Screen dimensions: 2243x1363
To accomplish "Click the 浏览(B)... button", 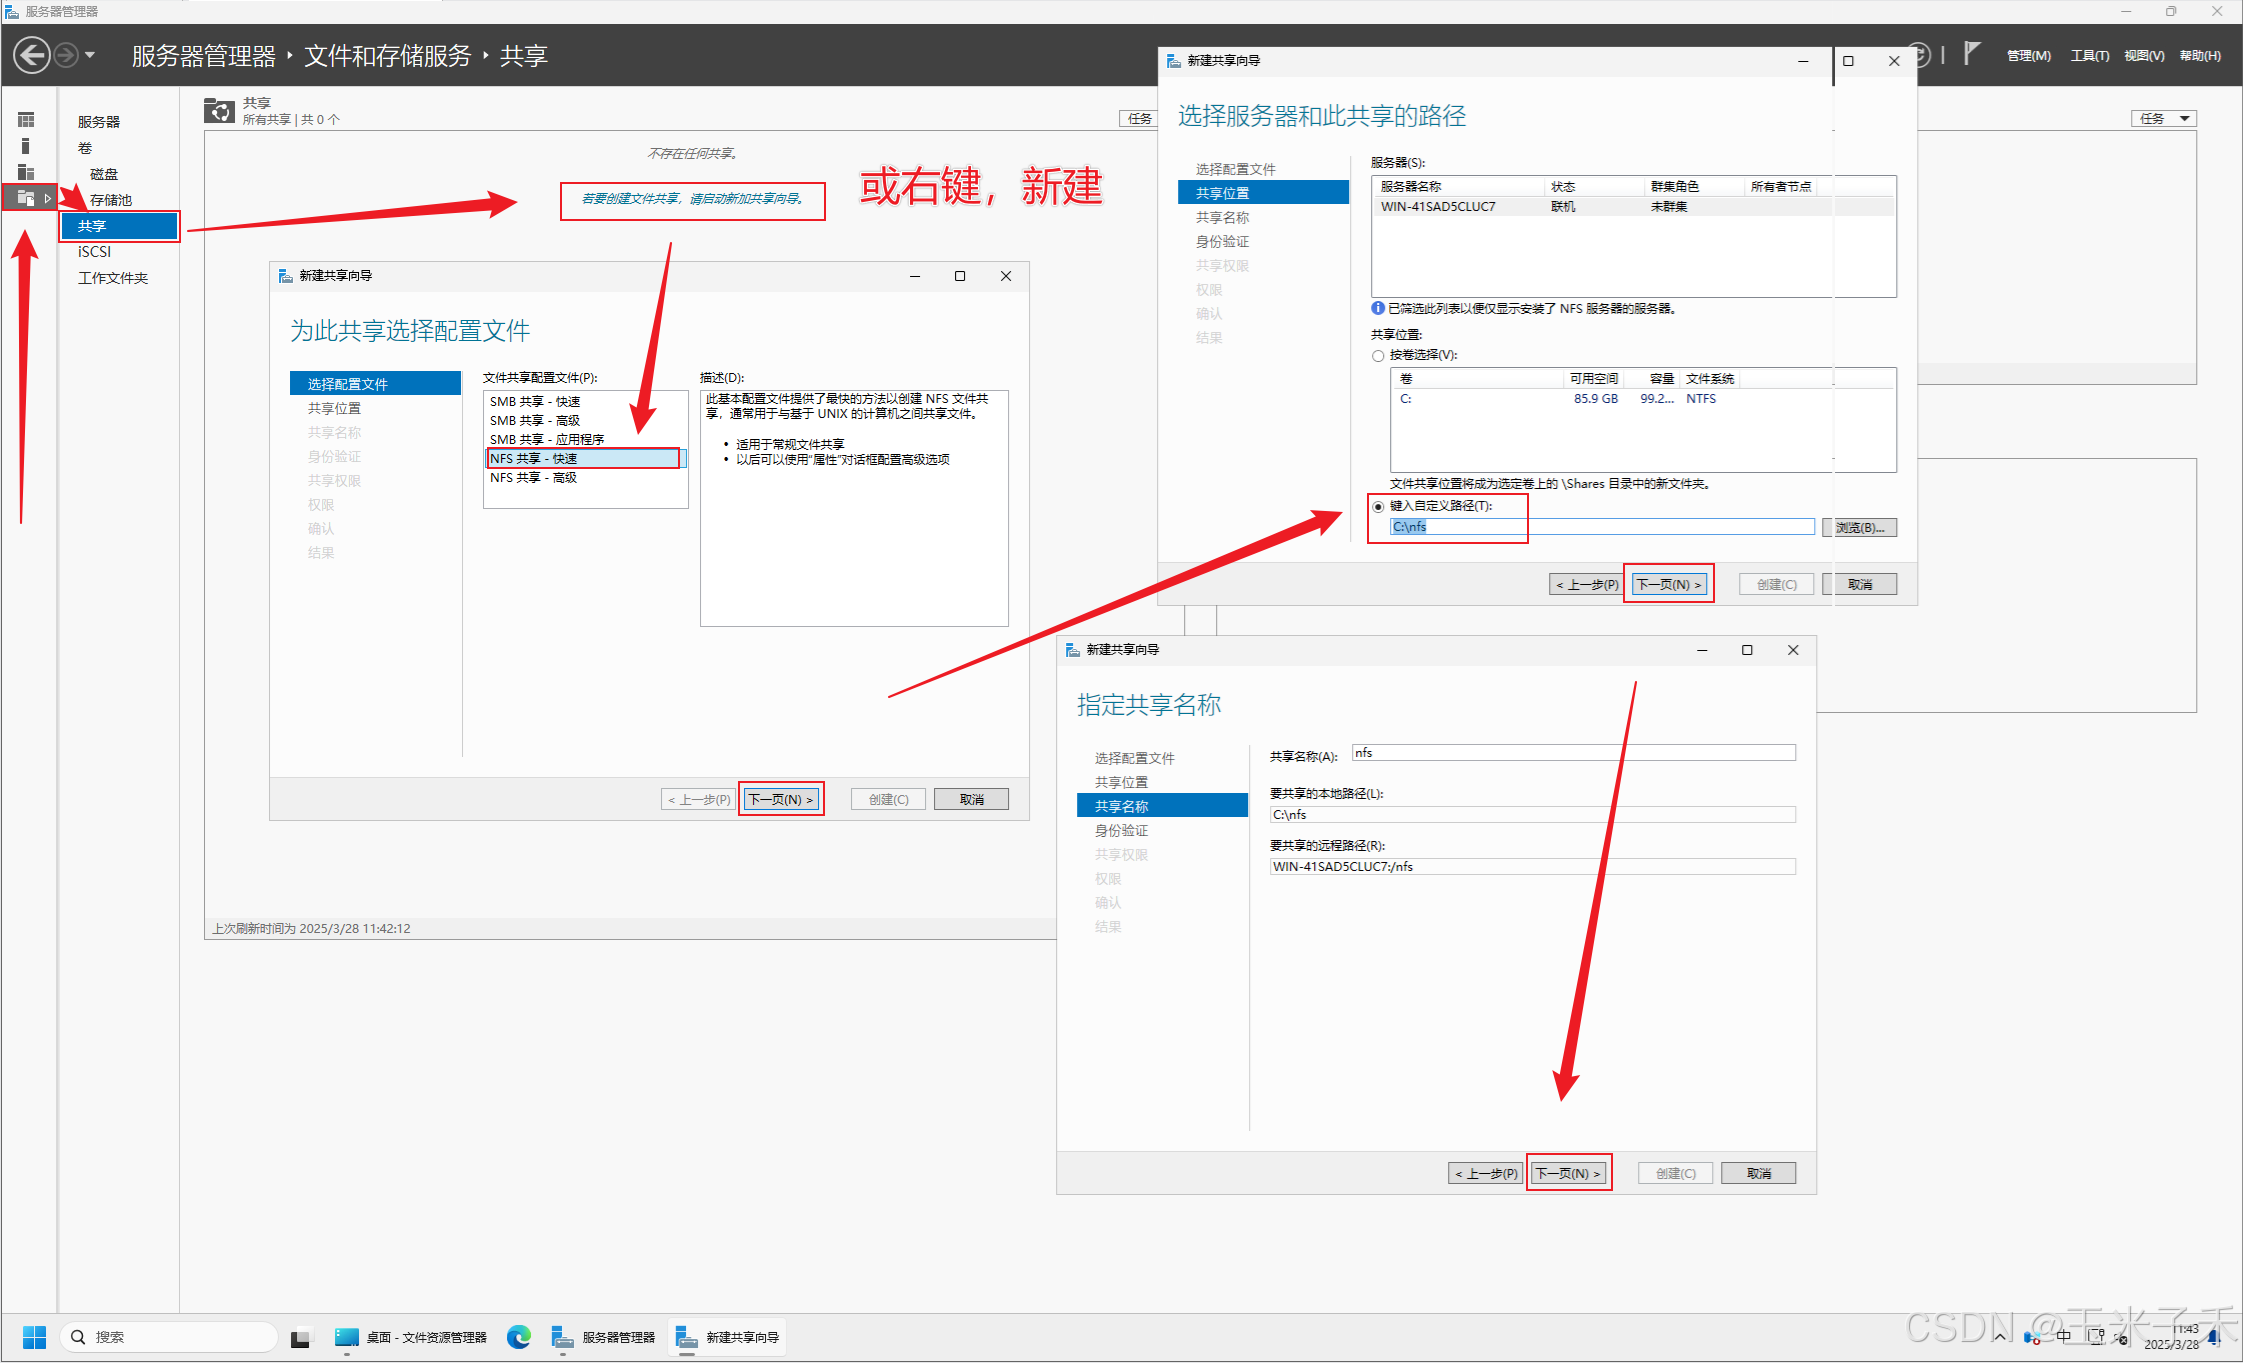I will point(1858,528).
